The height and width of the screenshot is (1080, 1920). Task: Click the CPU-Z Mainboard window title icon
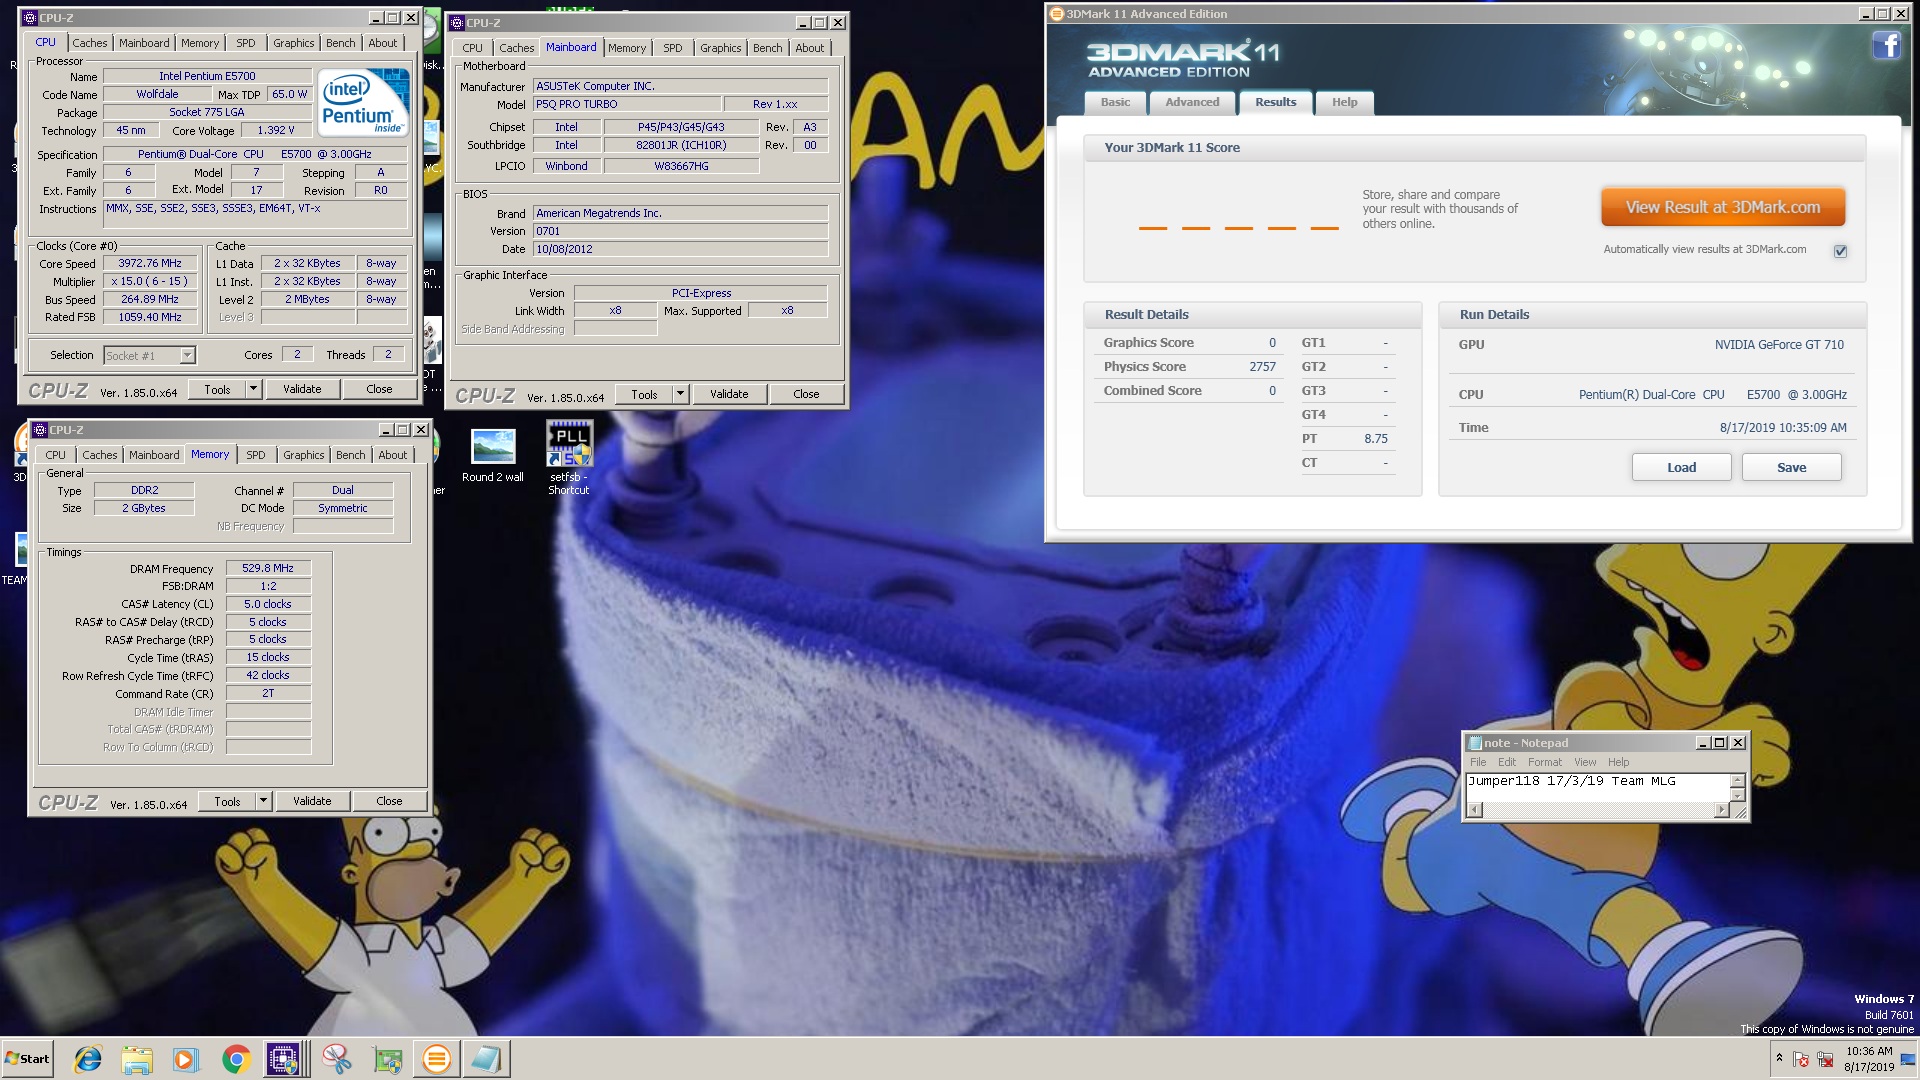coord(457,23)
